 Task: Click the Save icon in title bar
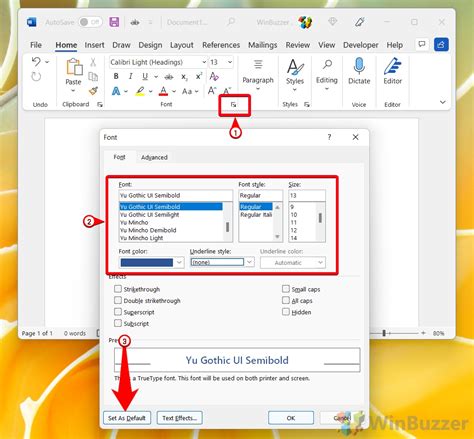[114, 22]
